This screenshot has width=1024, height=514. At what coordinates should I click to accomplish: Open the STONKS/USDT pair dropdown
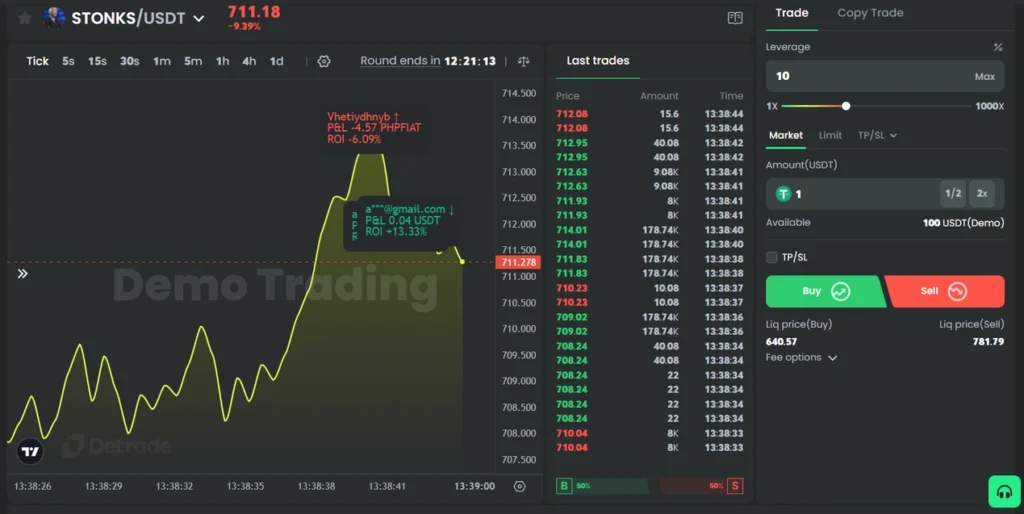[x=199, y=19]
